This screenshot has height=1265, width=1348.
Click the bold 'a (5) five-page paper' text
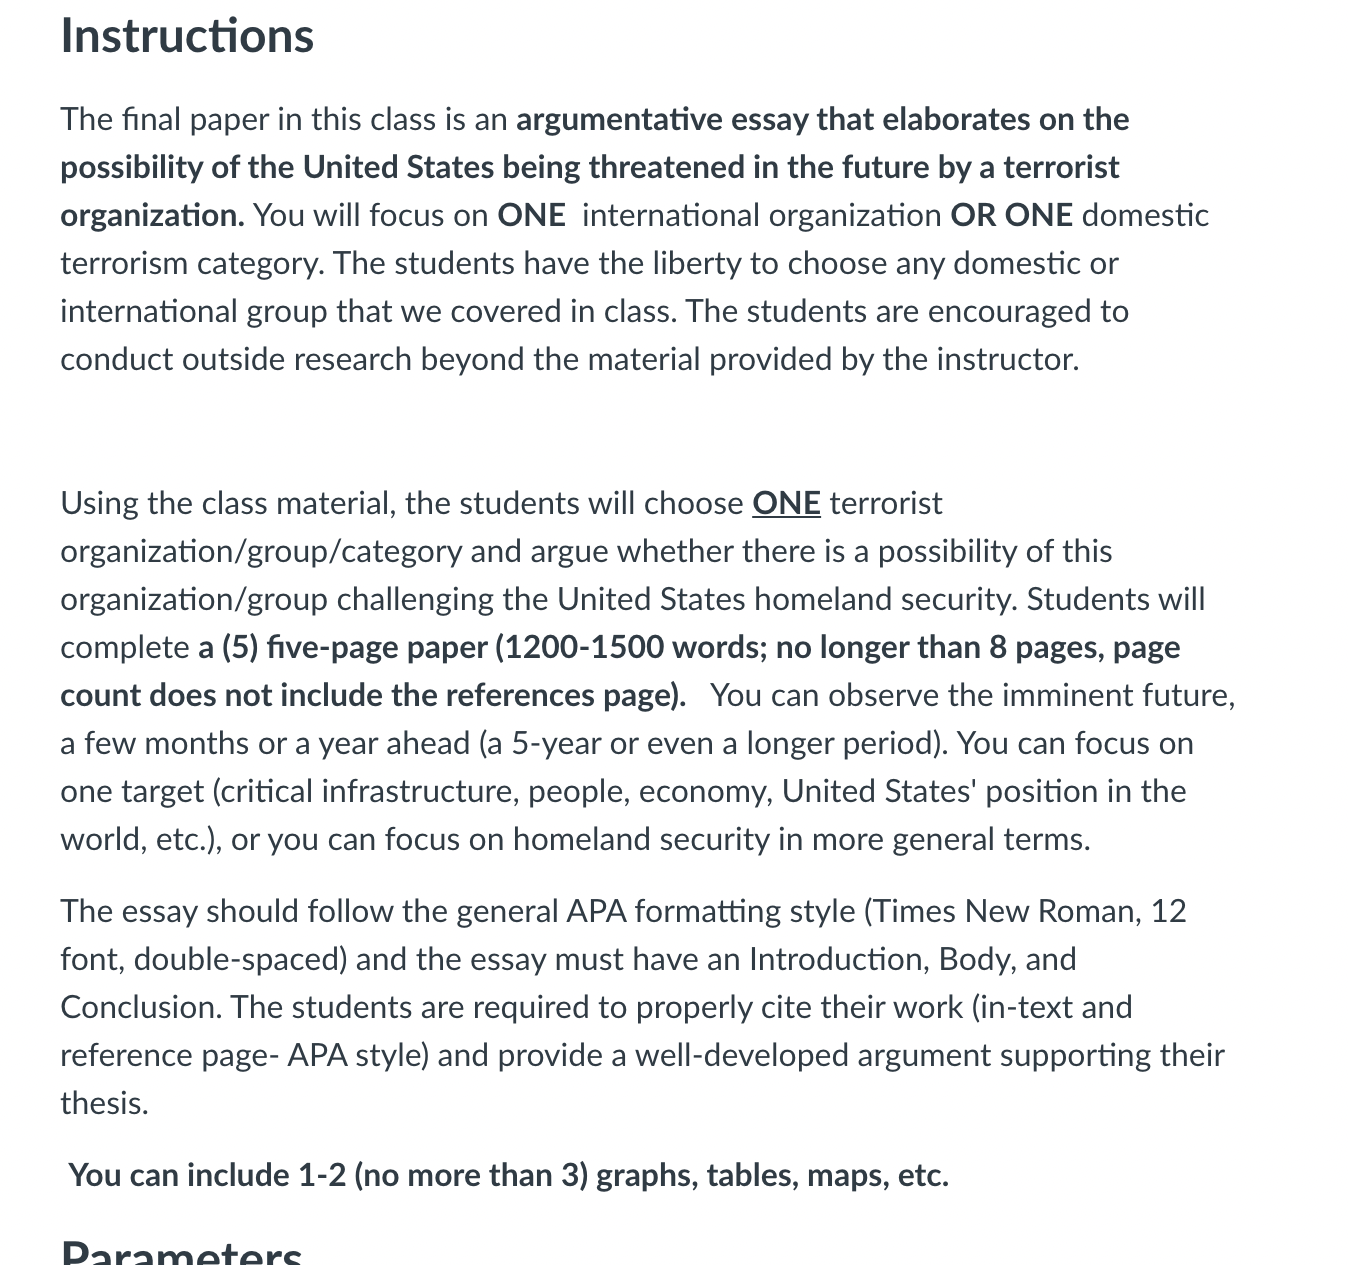click(343, 647)
